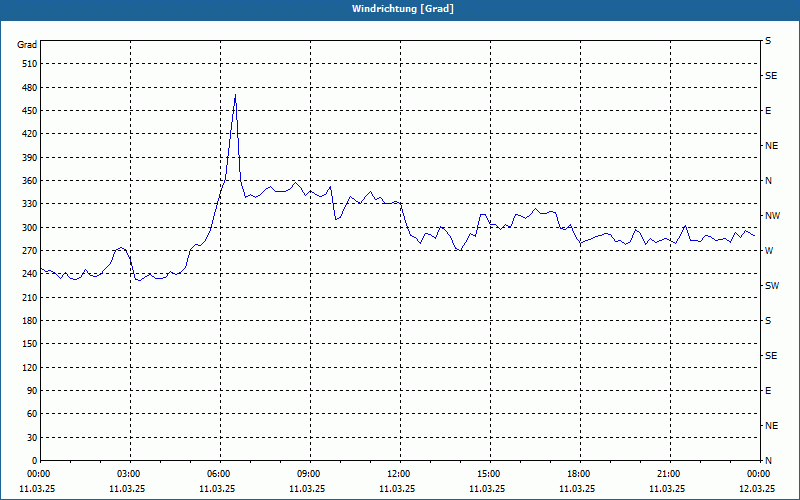This screenshot has height=500, width=800.
Task: Click the 11.03.25 date under 06:00
Action: point(217,488)
